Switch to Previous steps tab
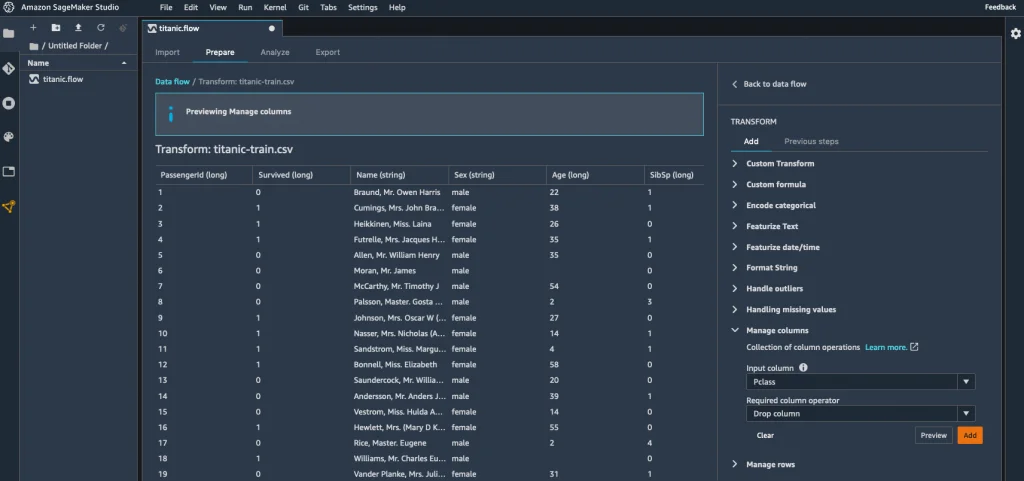Image resolution: width=1024 pixels, height=481 pixels. [x=811, y=141]
